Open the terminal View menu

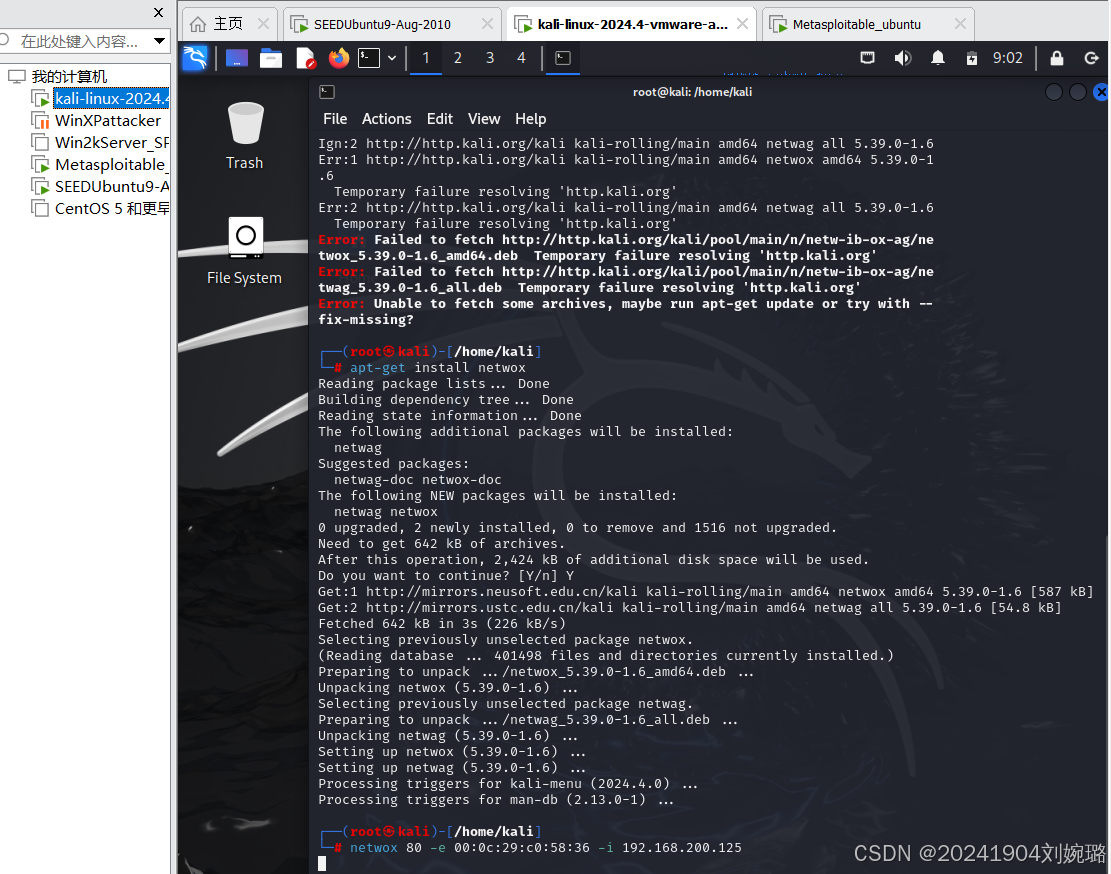[484, 119]
